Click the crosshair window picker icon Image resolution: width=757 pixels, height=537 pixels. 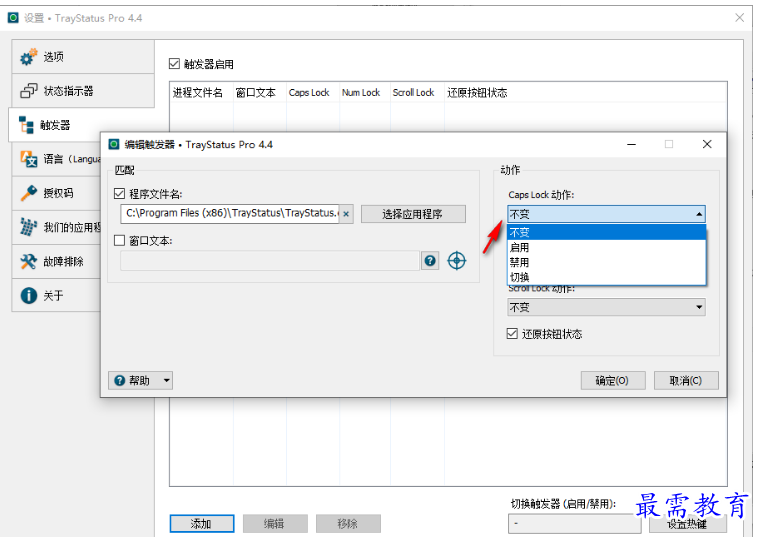click(457, 261)
